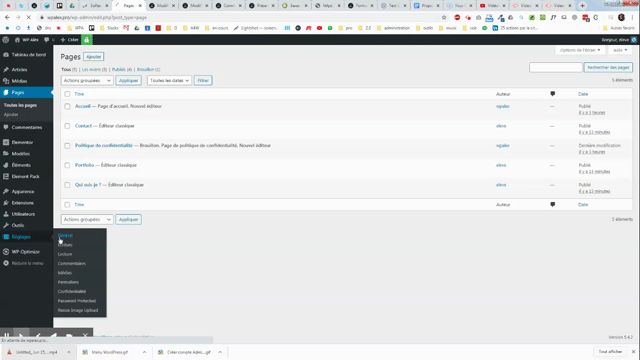Image resolution: width=640 pixels, height=360 pixels.
Task: Expand Menu WordPress.gif download options
Action: (144, 352)
